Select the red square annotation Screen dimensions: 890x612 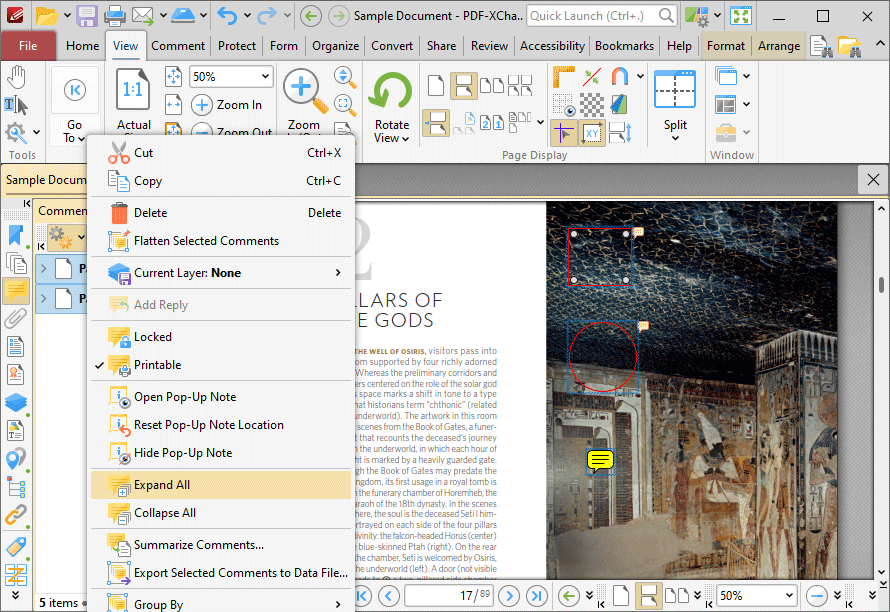pyautogui.click(x=600, y=257)
